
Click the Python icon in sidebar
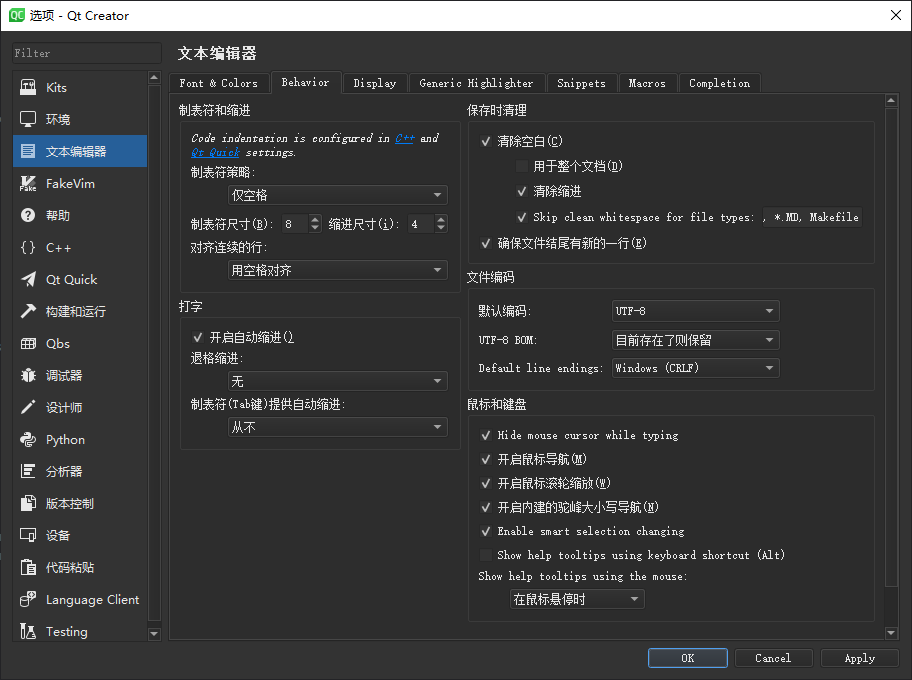28,440
